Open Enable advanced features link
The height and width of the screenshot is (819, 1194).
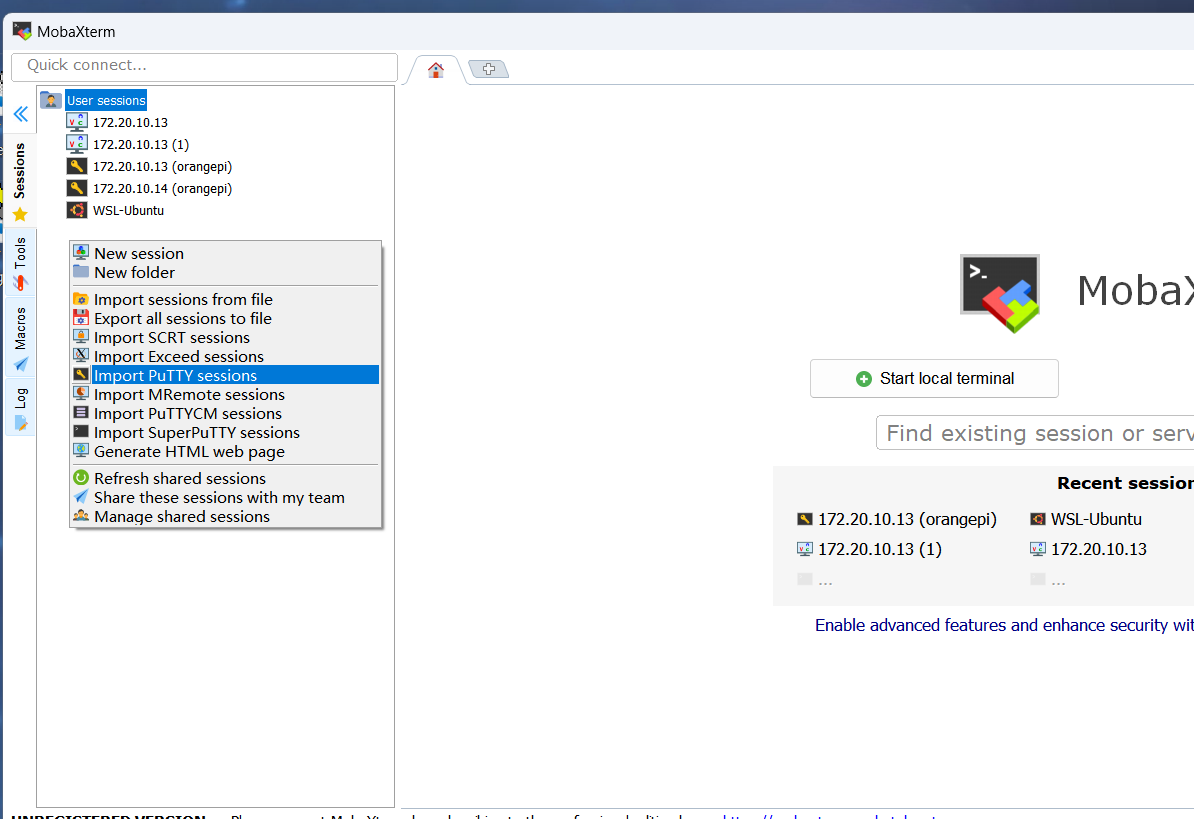[1004, 625]
